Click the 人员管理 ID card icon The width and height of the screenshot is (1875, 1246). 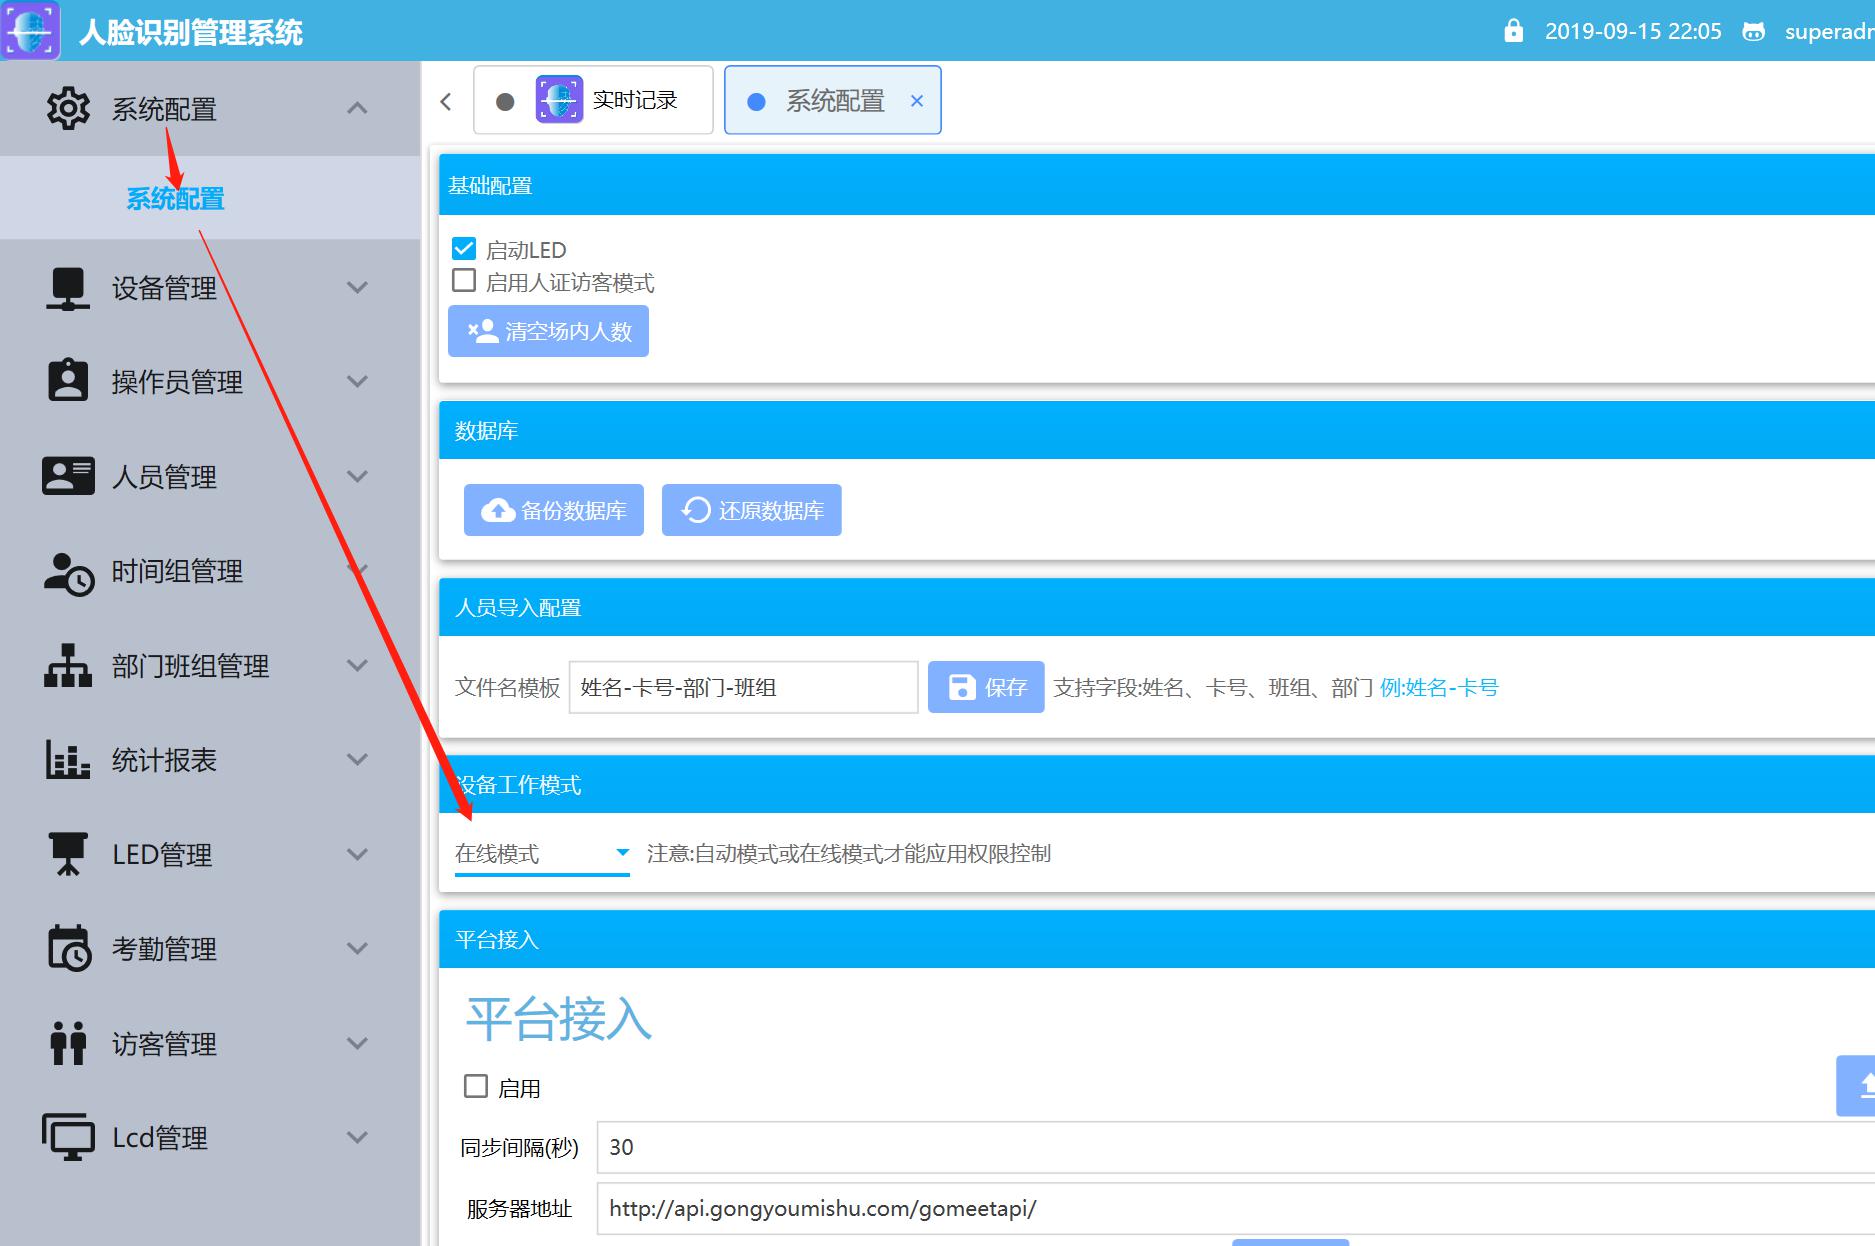[67, 476]
